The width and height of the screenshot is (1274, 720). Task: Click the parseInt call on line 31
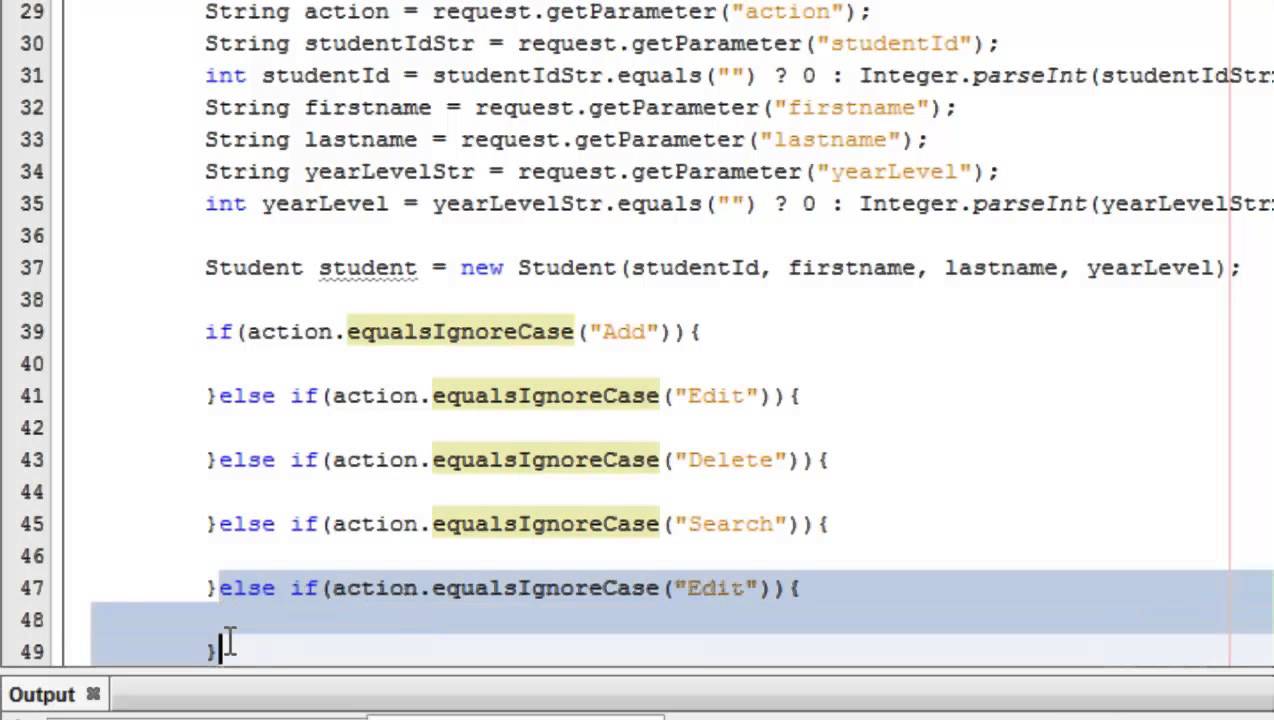1029,76
